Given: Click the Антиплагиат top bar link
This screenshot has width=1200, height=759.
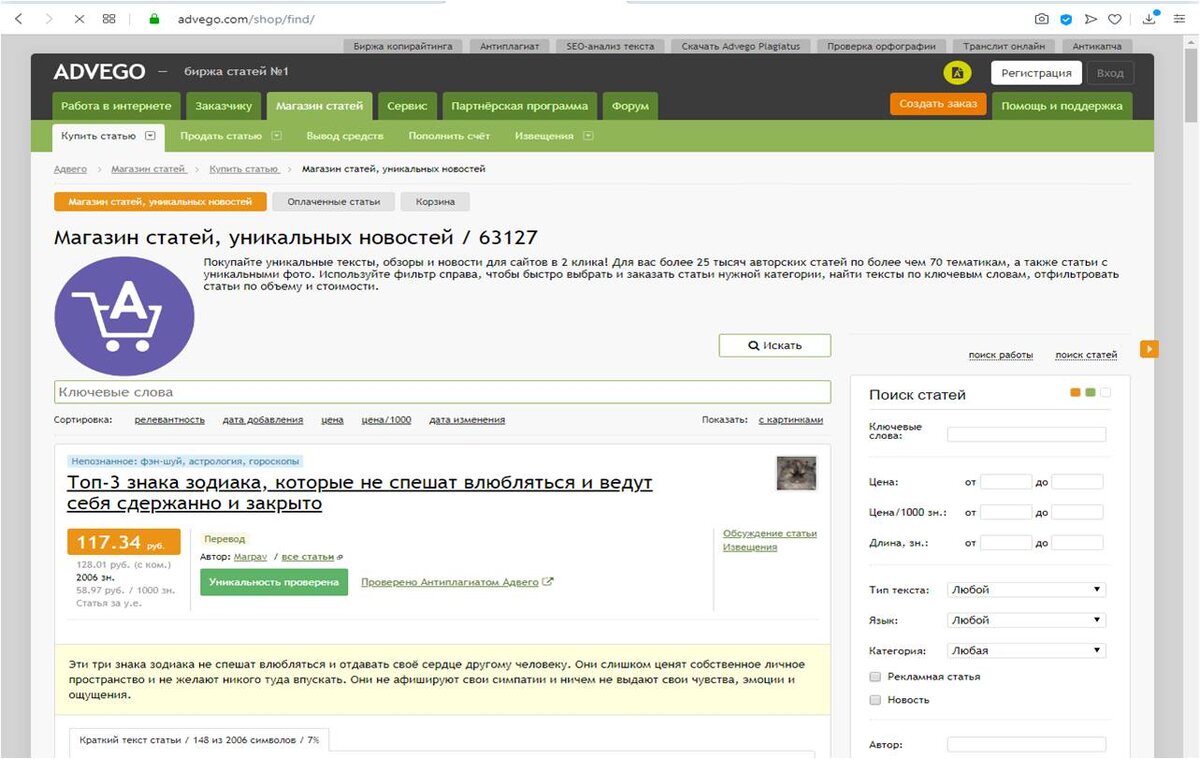Looking at the screenshot, I should click(510, 46).
